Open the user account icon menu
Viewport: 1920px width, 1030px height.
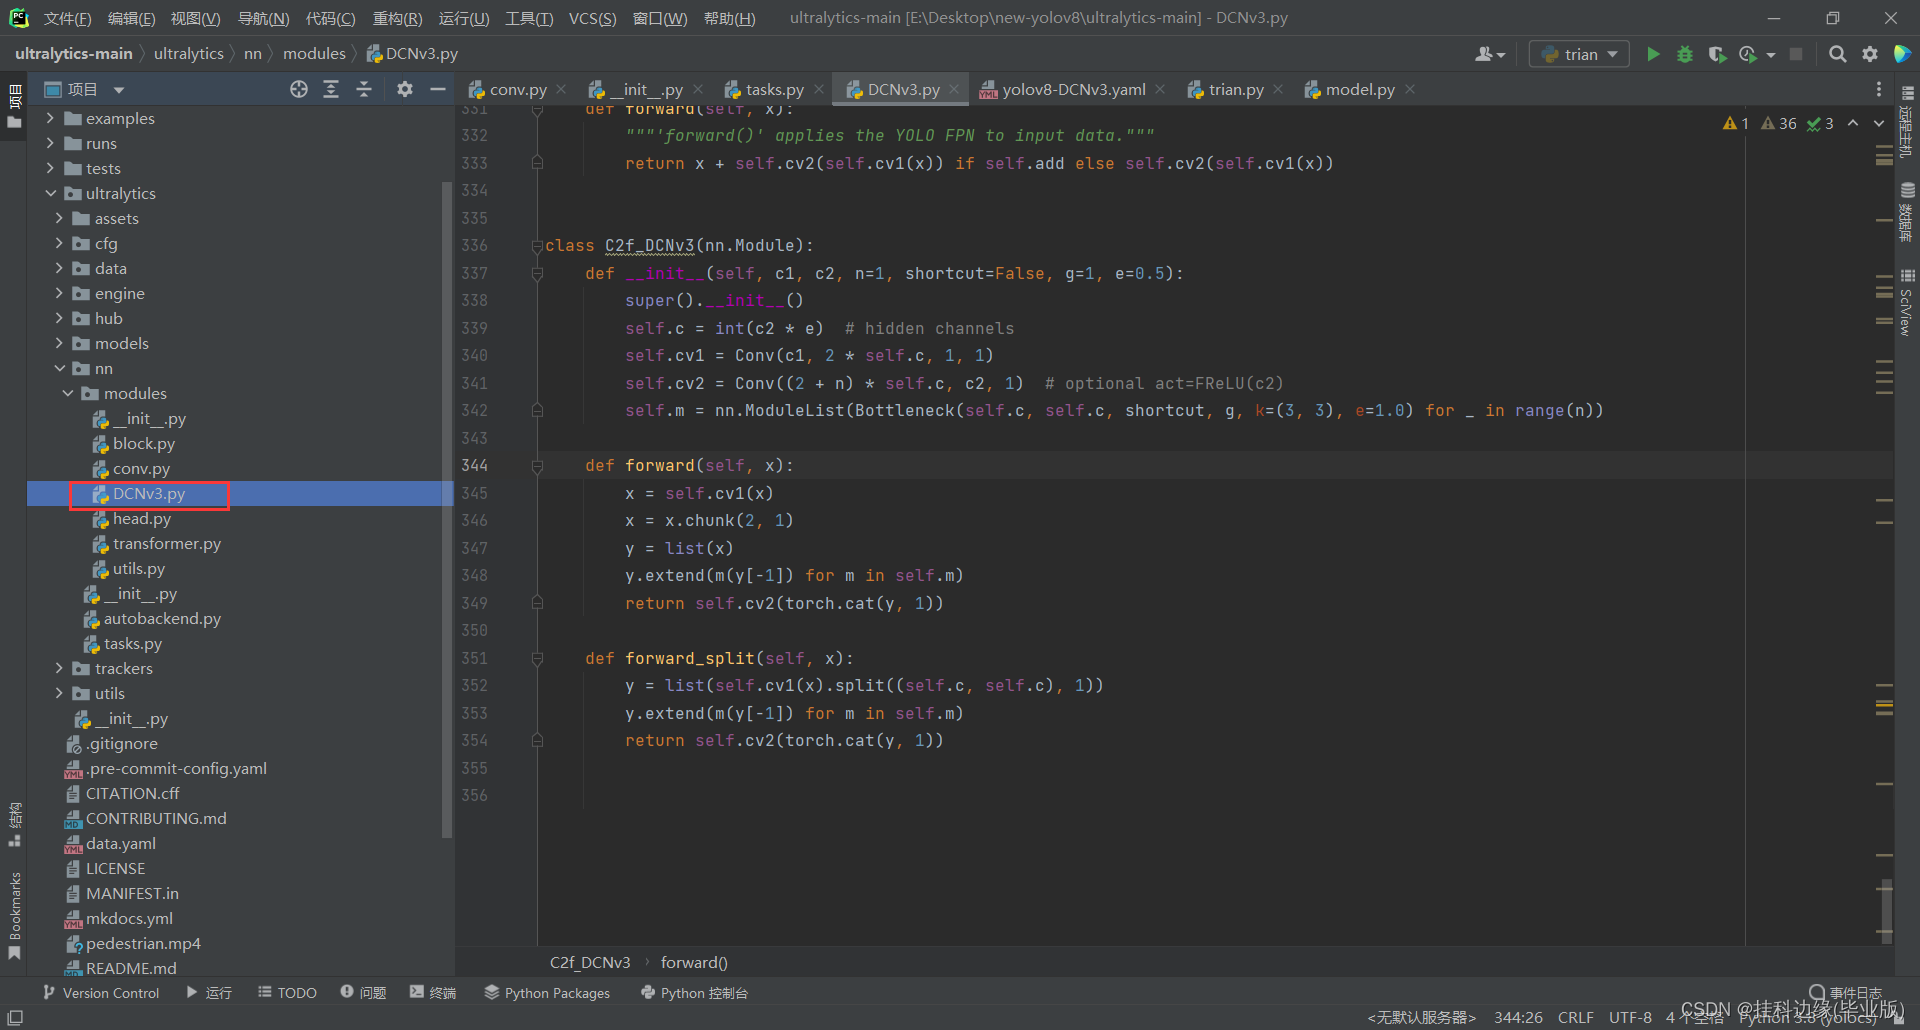tap(1489, 54)
